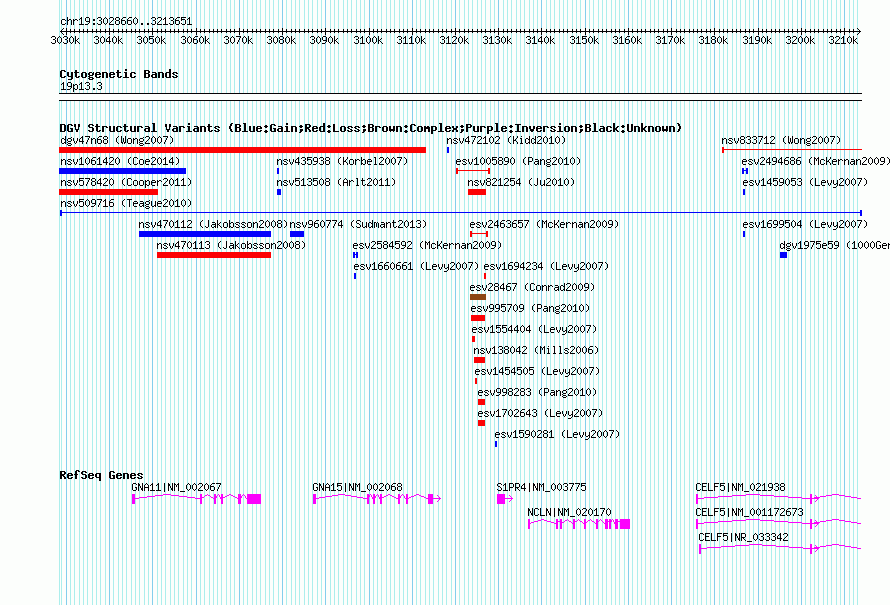Open nsv578420 (Cooper2011) variant

coord(126,182)
